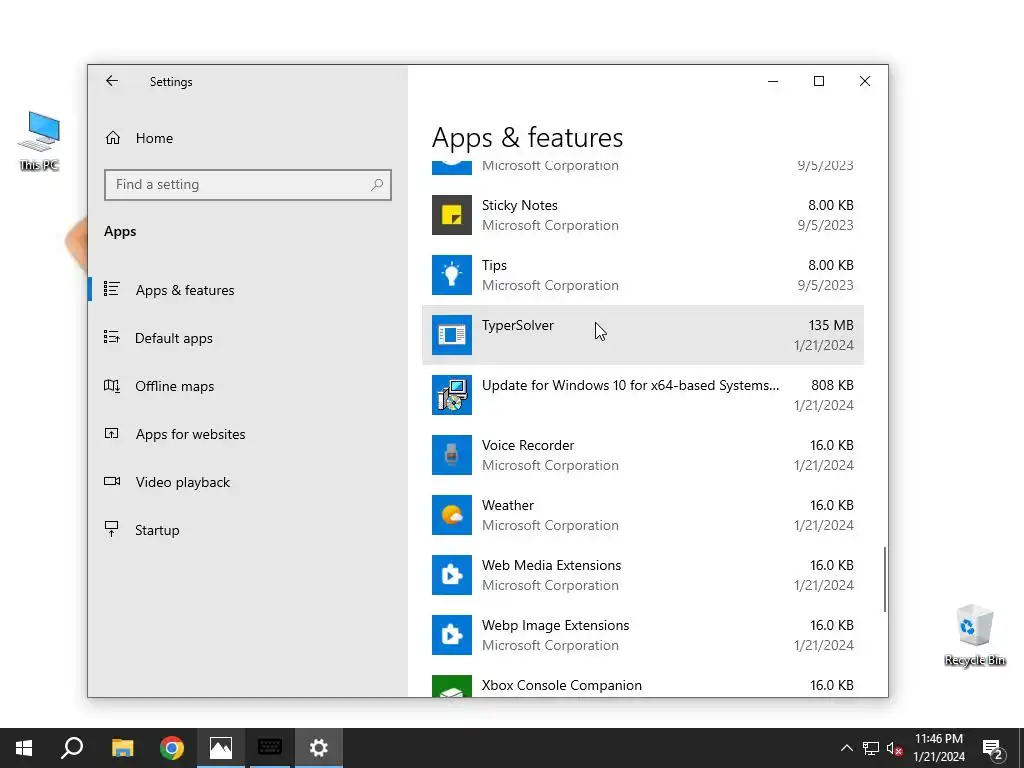
Task: Open This PC desktop icon
Action: pos(40,141)
